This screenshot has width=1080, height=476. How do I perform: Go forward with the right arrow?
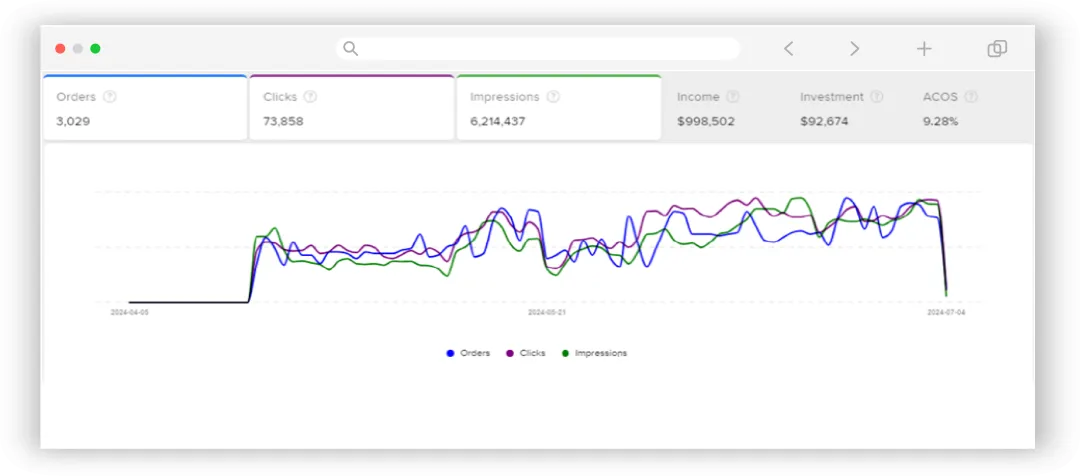[854, 48]
